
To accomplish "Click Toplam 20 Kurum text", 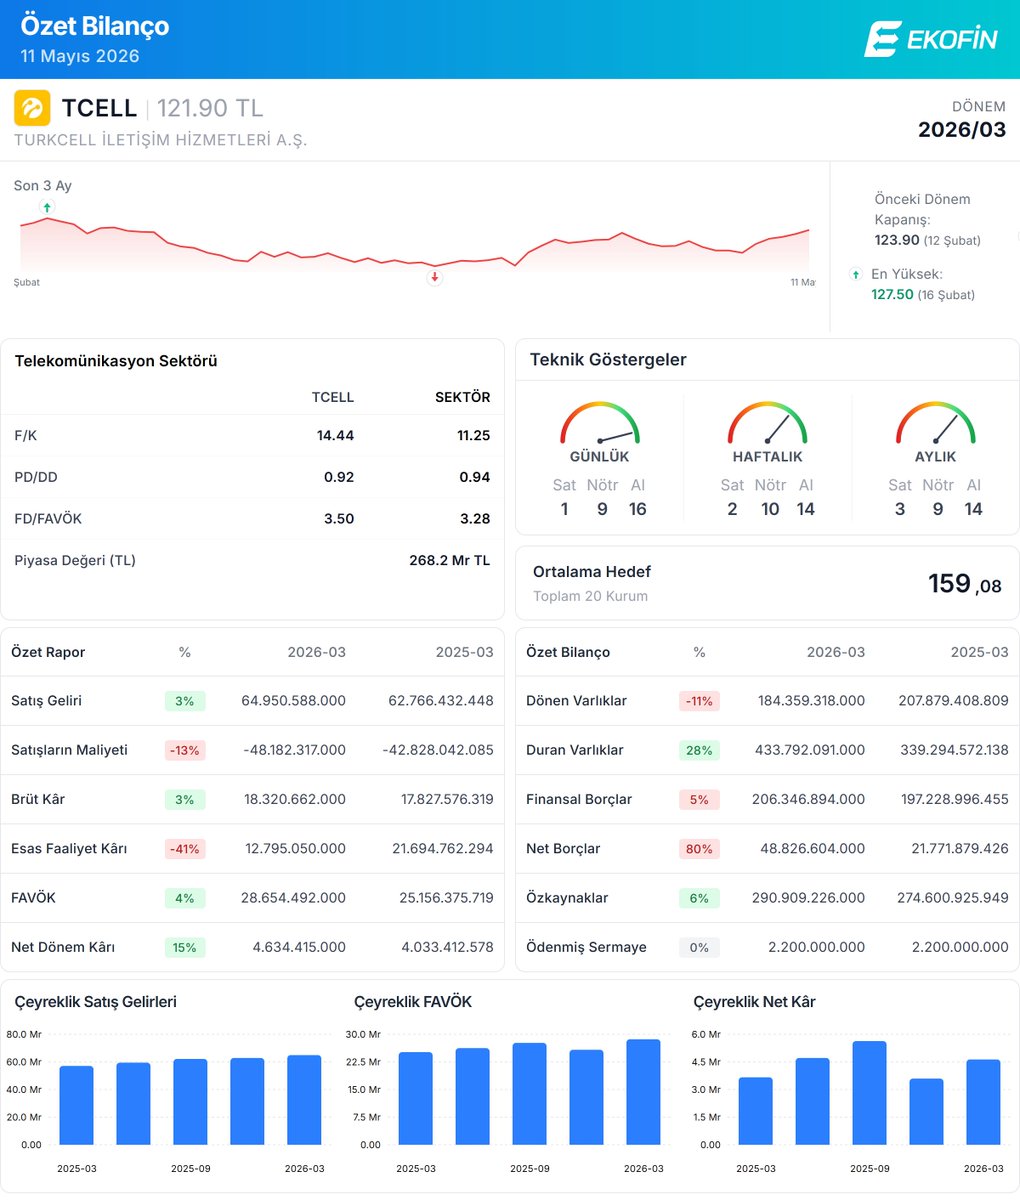I will 590,596.
